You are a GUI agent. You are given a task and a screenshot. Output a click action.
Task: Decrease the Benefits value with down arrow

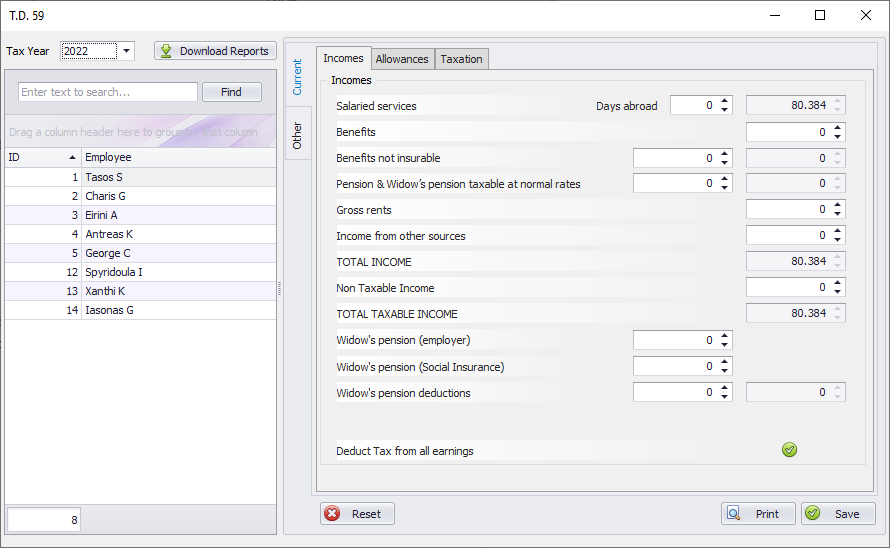tap(838, 136)
